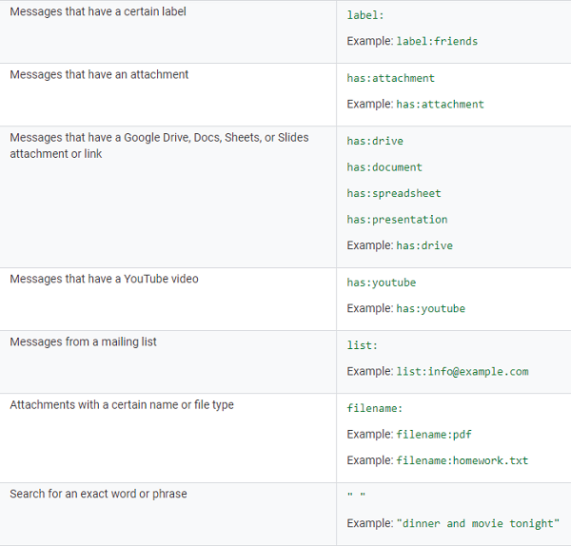Click the has:document operator

(x=384, y=168)
